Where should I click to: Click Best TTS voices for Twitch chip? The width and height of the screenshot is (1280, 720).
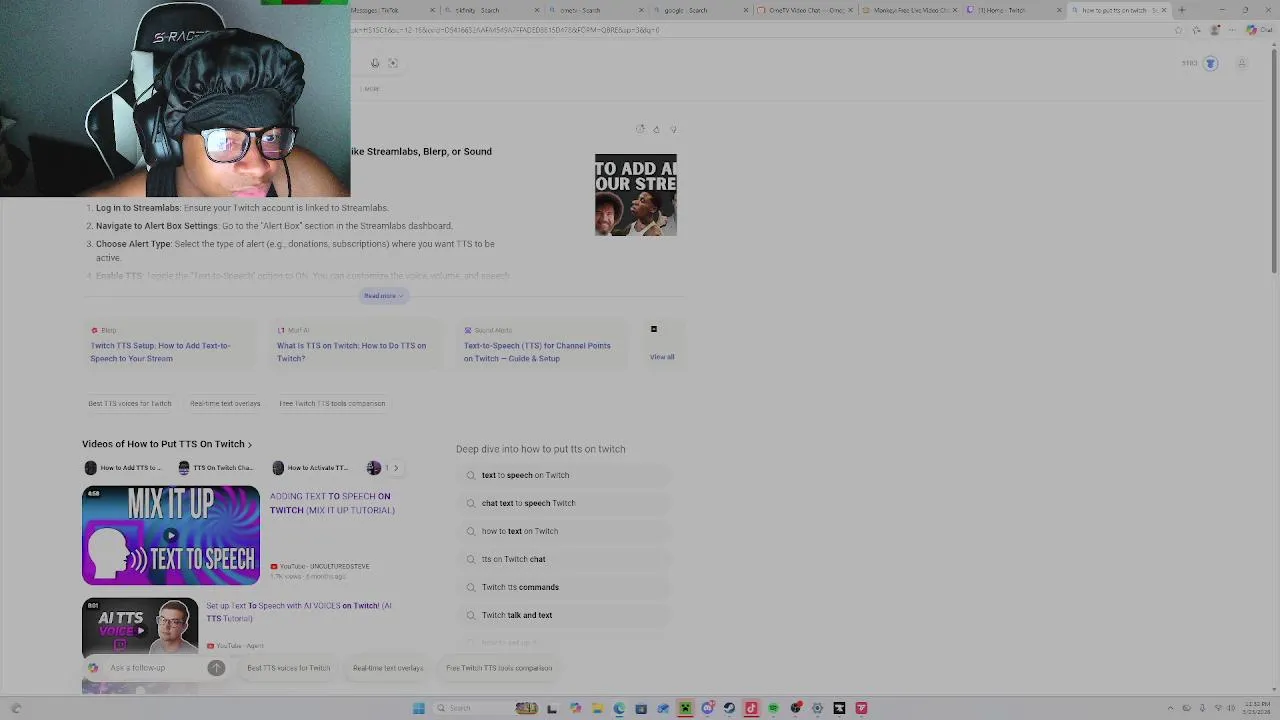point(130,404)
